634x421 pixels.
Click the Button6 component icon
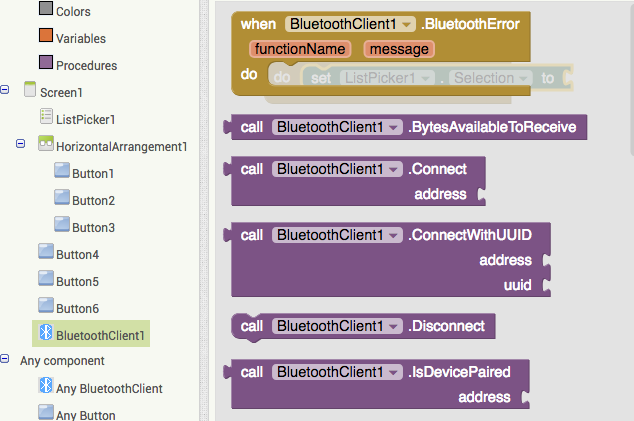pyautogui.click(x=45, y=307)
